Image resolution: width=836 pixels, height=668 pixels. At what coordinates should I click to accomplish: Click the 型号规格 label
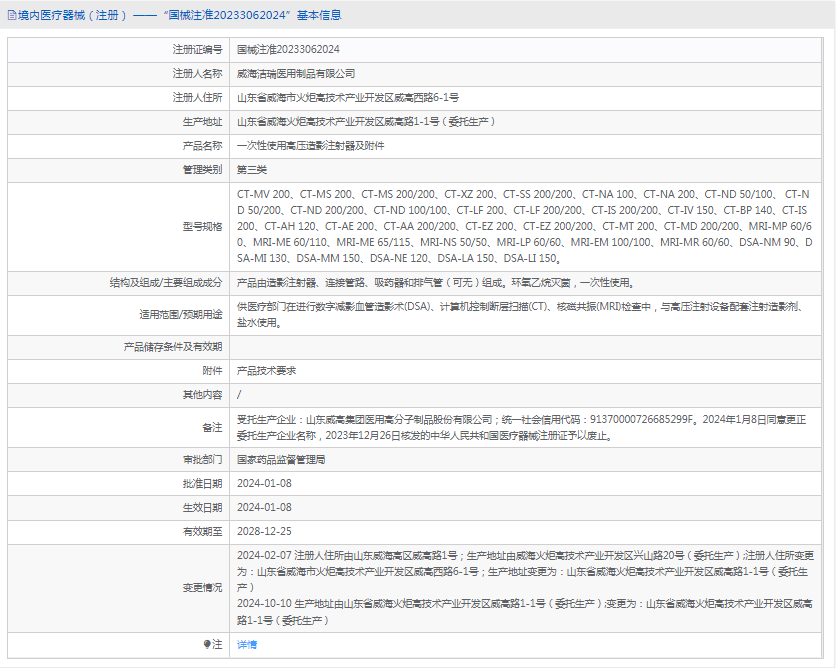[x=202, y=227]
